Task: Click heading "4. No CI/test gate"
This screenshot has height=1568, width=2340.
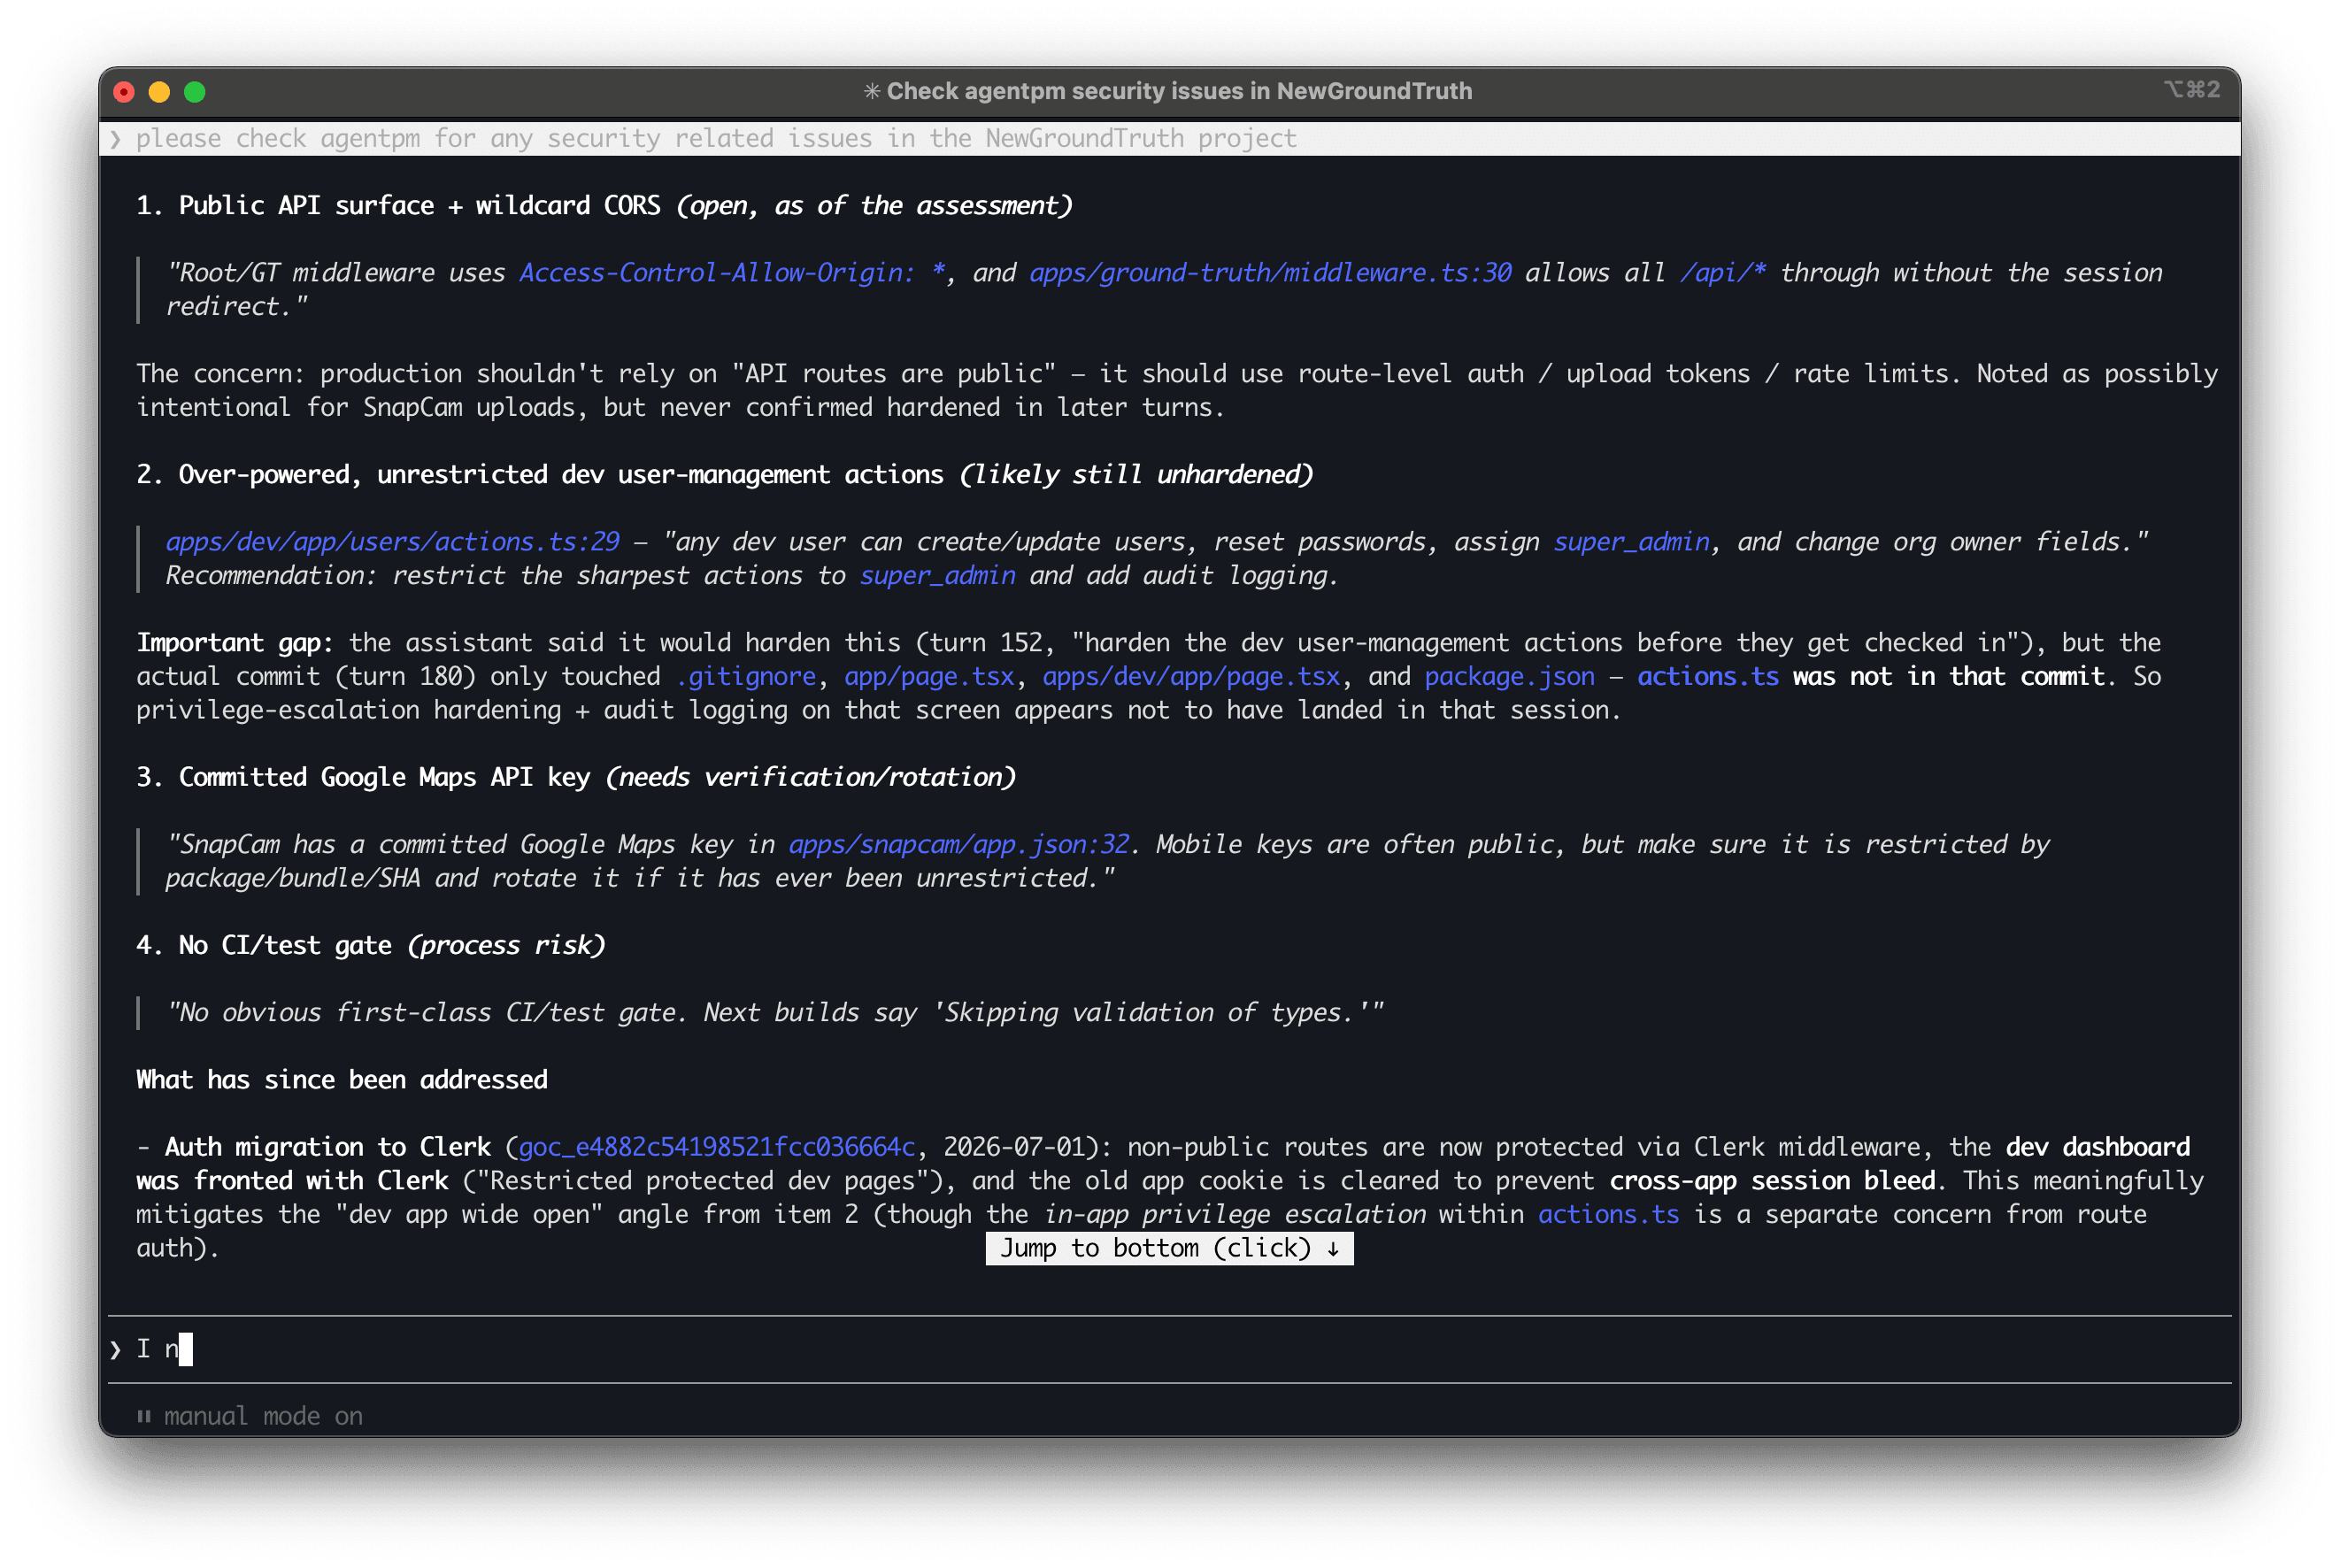Action: click(264, 946)
